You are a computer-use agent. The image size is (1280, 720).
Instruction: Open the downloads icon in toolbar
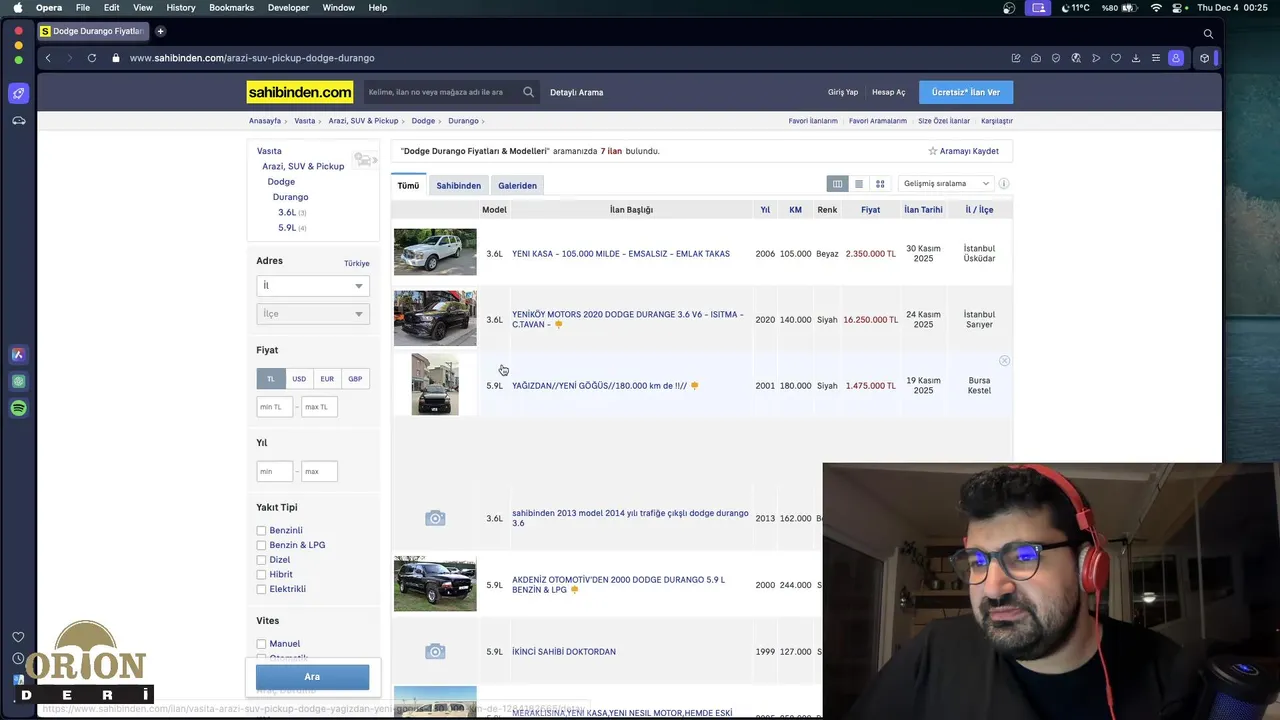point(1136,58)
